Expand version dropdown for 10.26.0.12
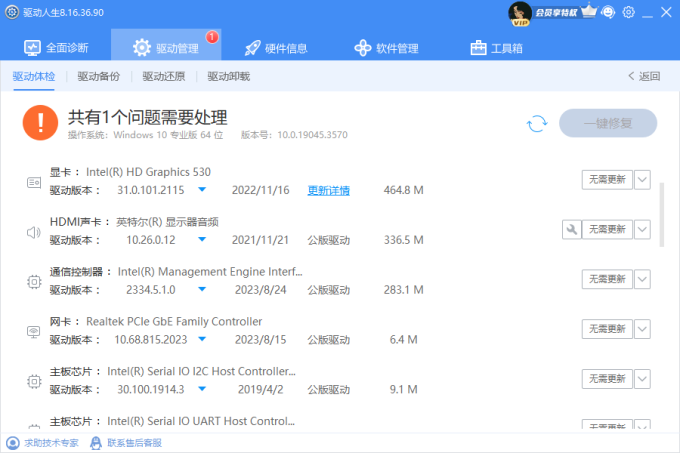 click(202, 240)
